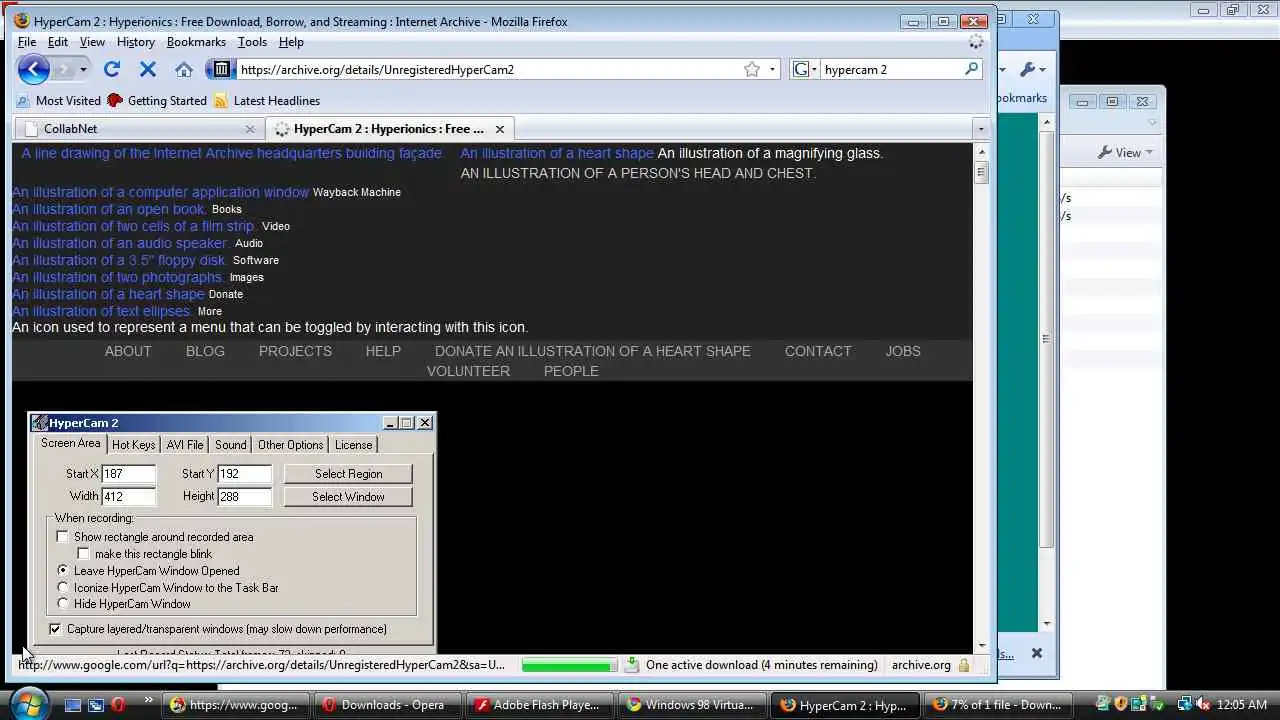Click the wrench View icon in background window
Viewport: 1280px width, 720px height.
tap(1105, 153)
